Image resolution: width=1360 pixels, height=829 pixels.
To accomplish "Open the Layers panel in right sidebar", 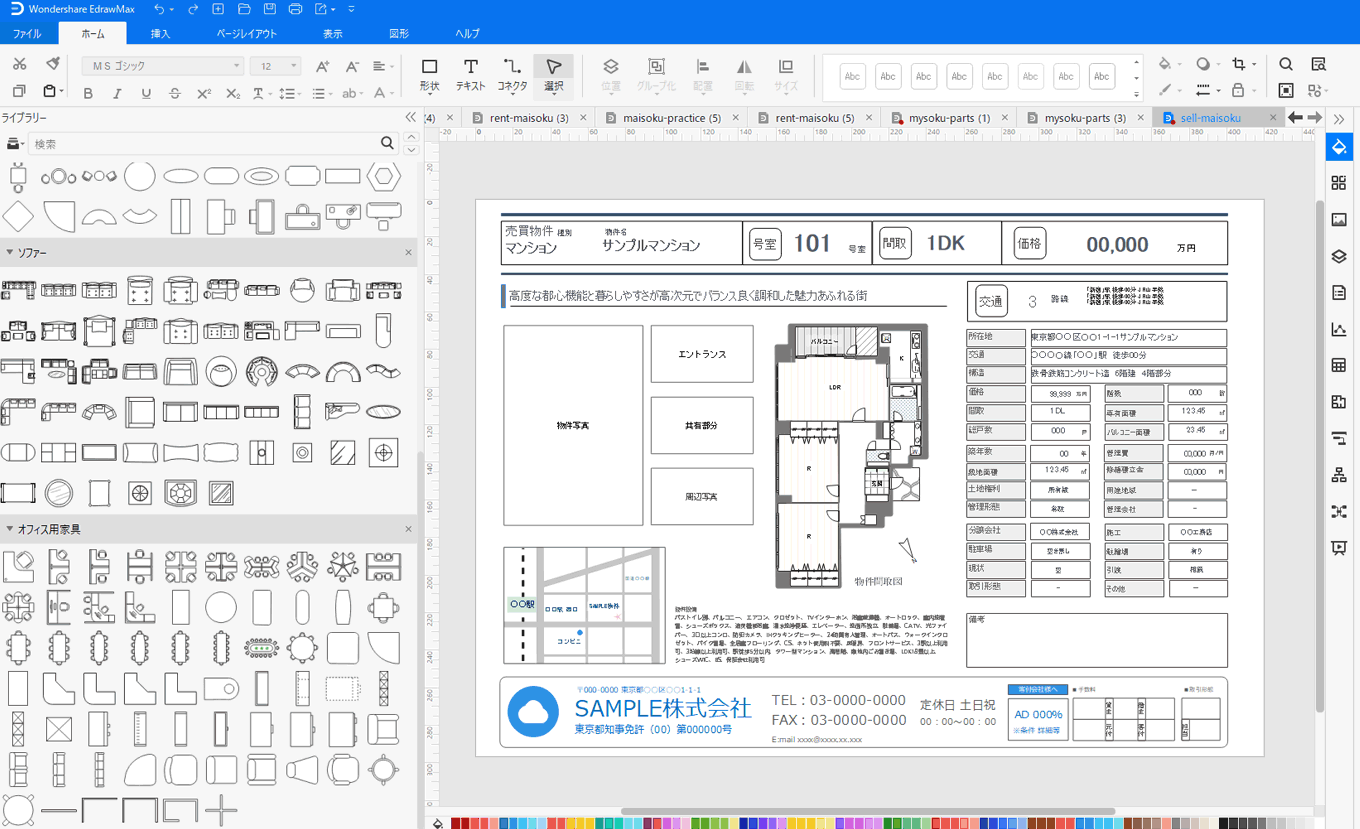I will coord(1339,256).
